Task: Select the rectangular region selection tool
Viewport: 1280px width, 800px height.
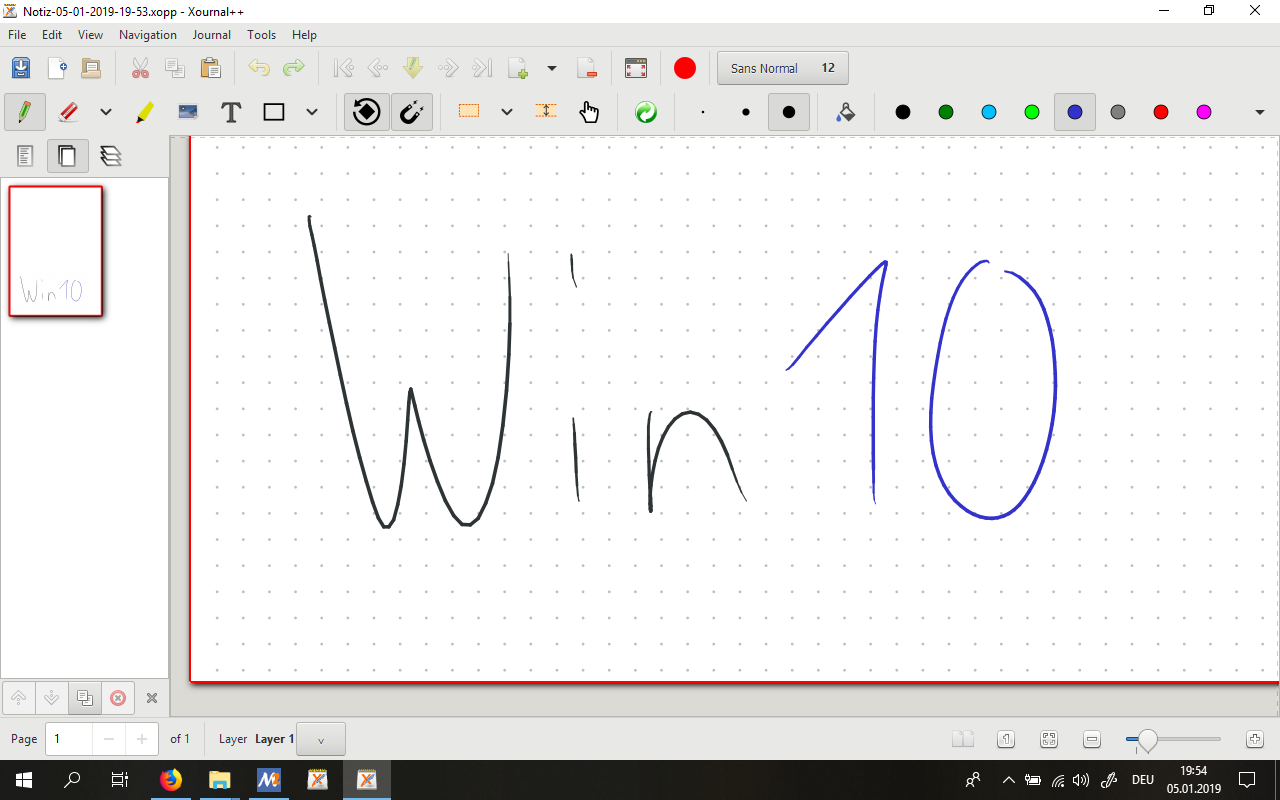Action: coord(469,112)
